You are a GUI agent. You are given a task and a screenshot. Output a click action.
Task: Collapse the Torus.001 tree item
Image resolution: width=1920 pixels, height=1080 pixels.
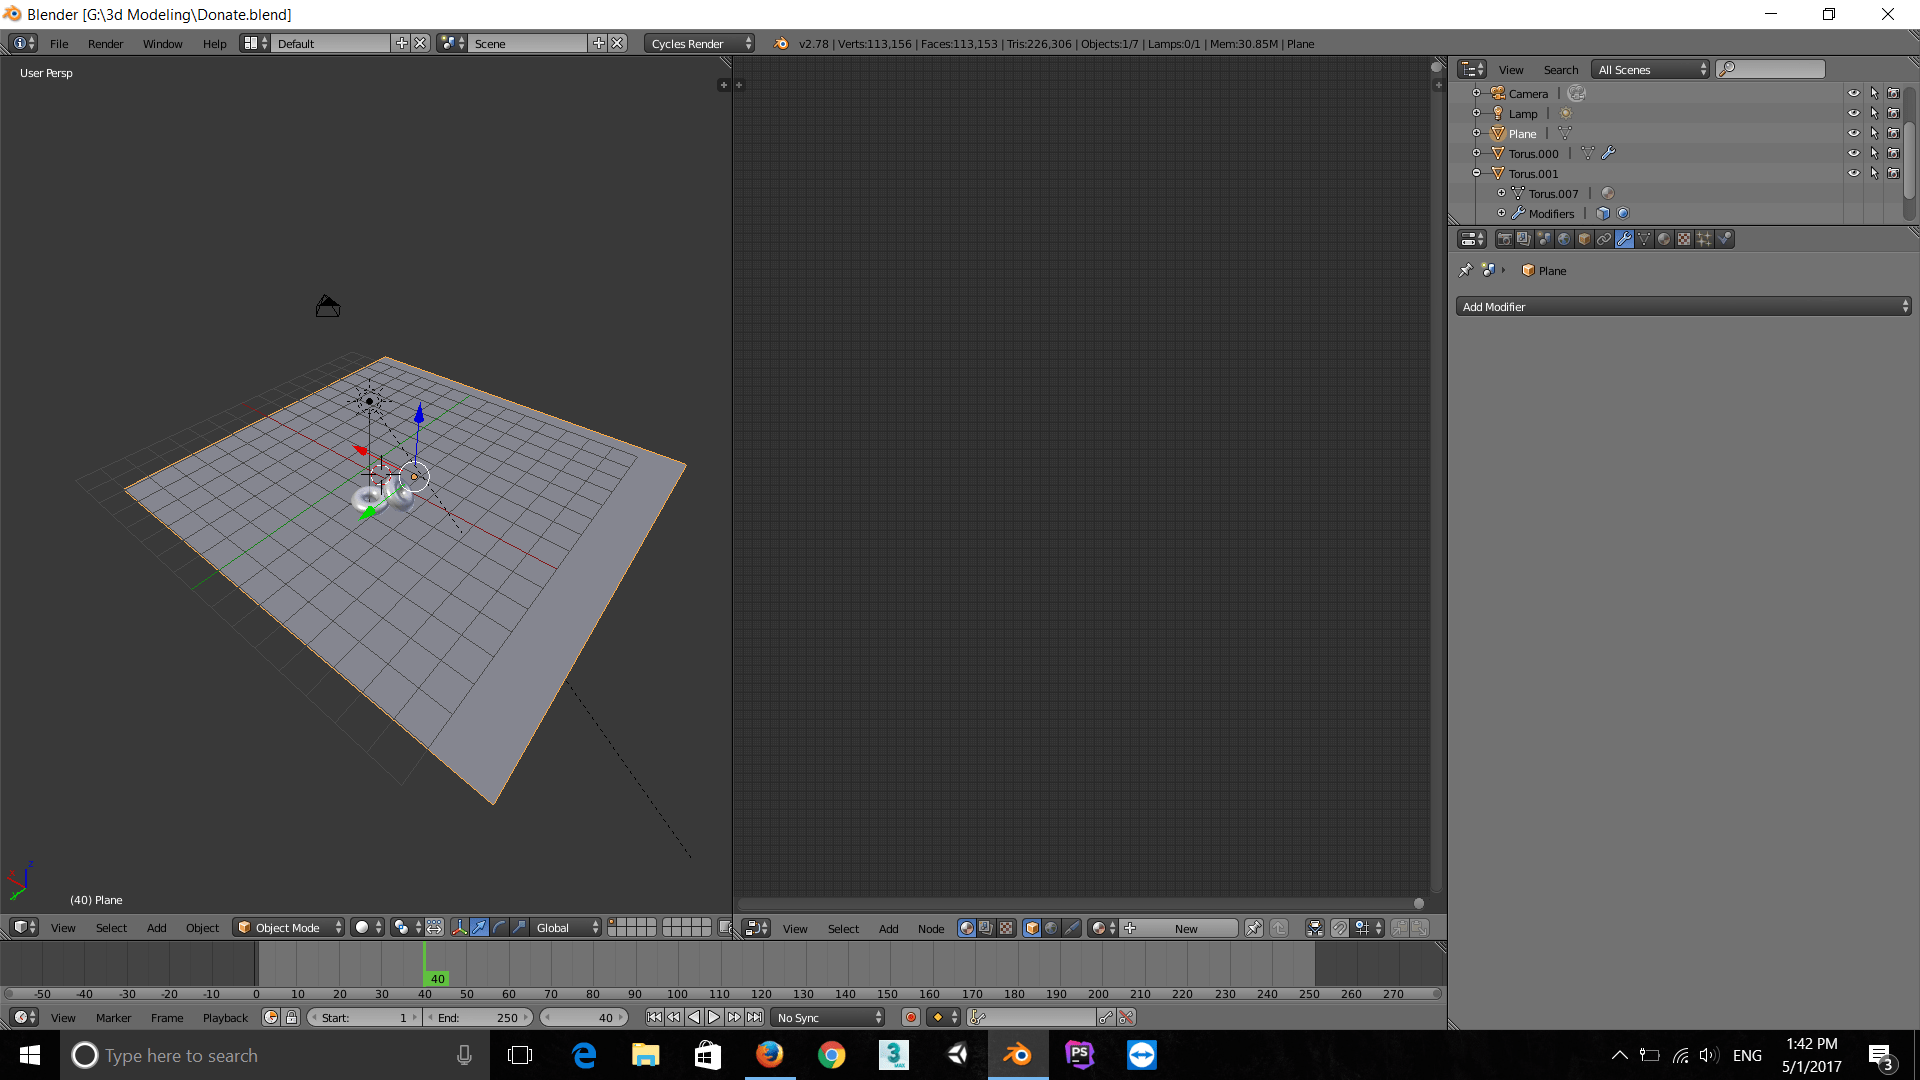1477,173
